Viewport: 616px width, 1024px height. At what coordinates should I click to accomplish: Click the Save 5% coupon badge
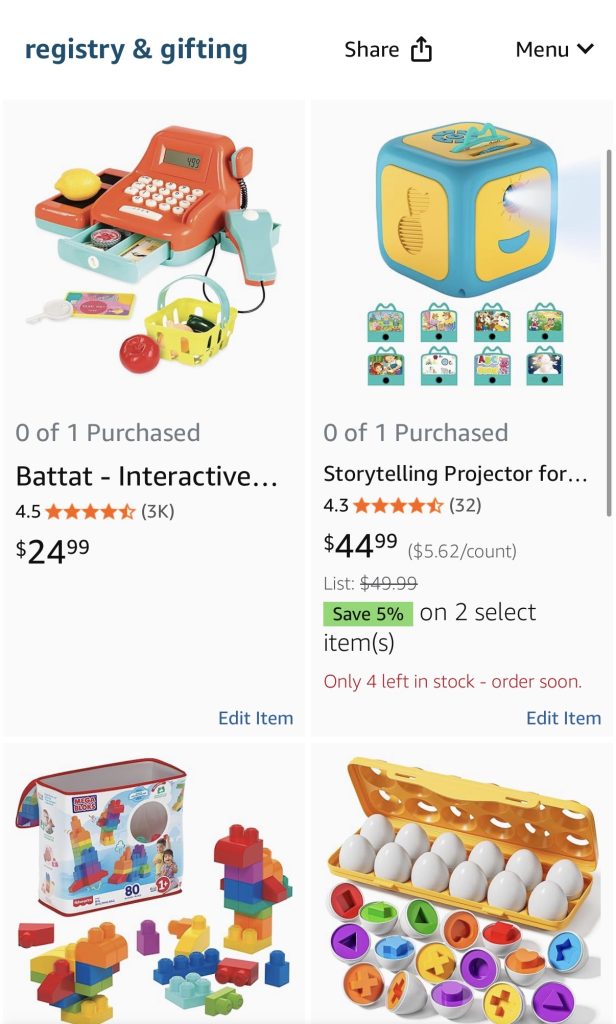[x=367, y=614]
